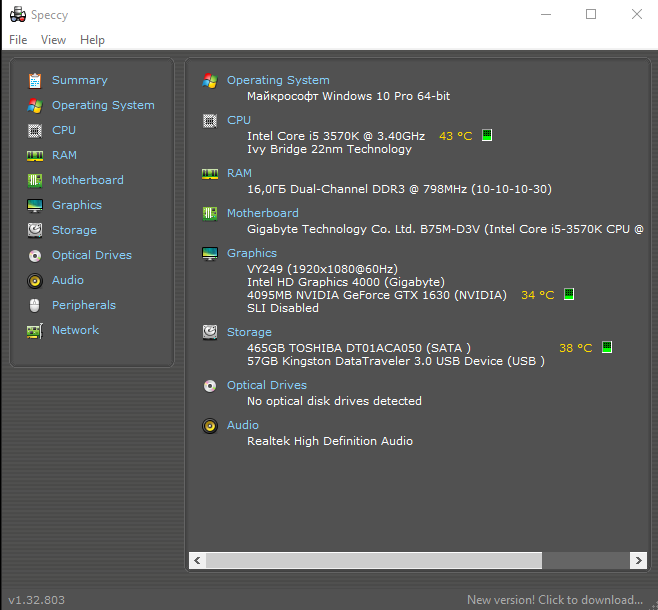Click the horizontal scrollbar right arrow
This screenshot has height=610, width=658.
pyautogui.click(x=638, y=560)
